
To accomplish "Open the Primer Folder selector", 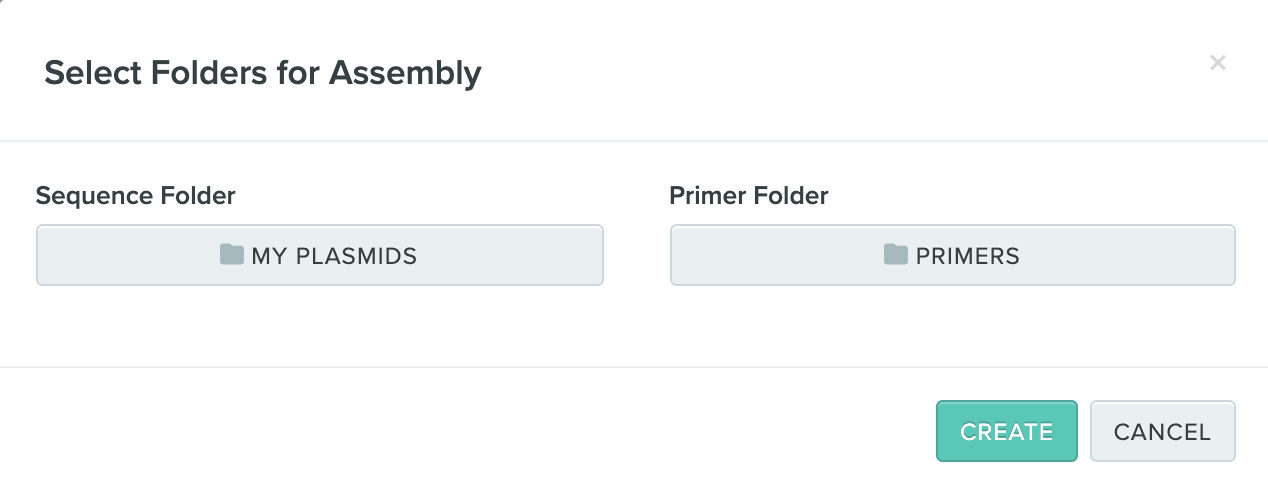I will point(953,255).
